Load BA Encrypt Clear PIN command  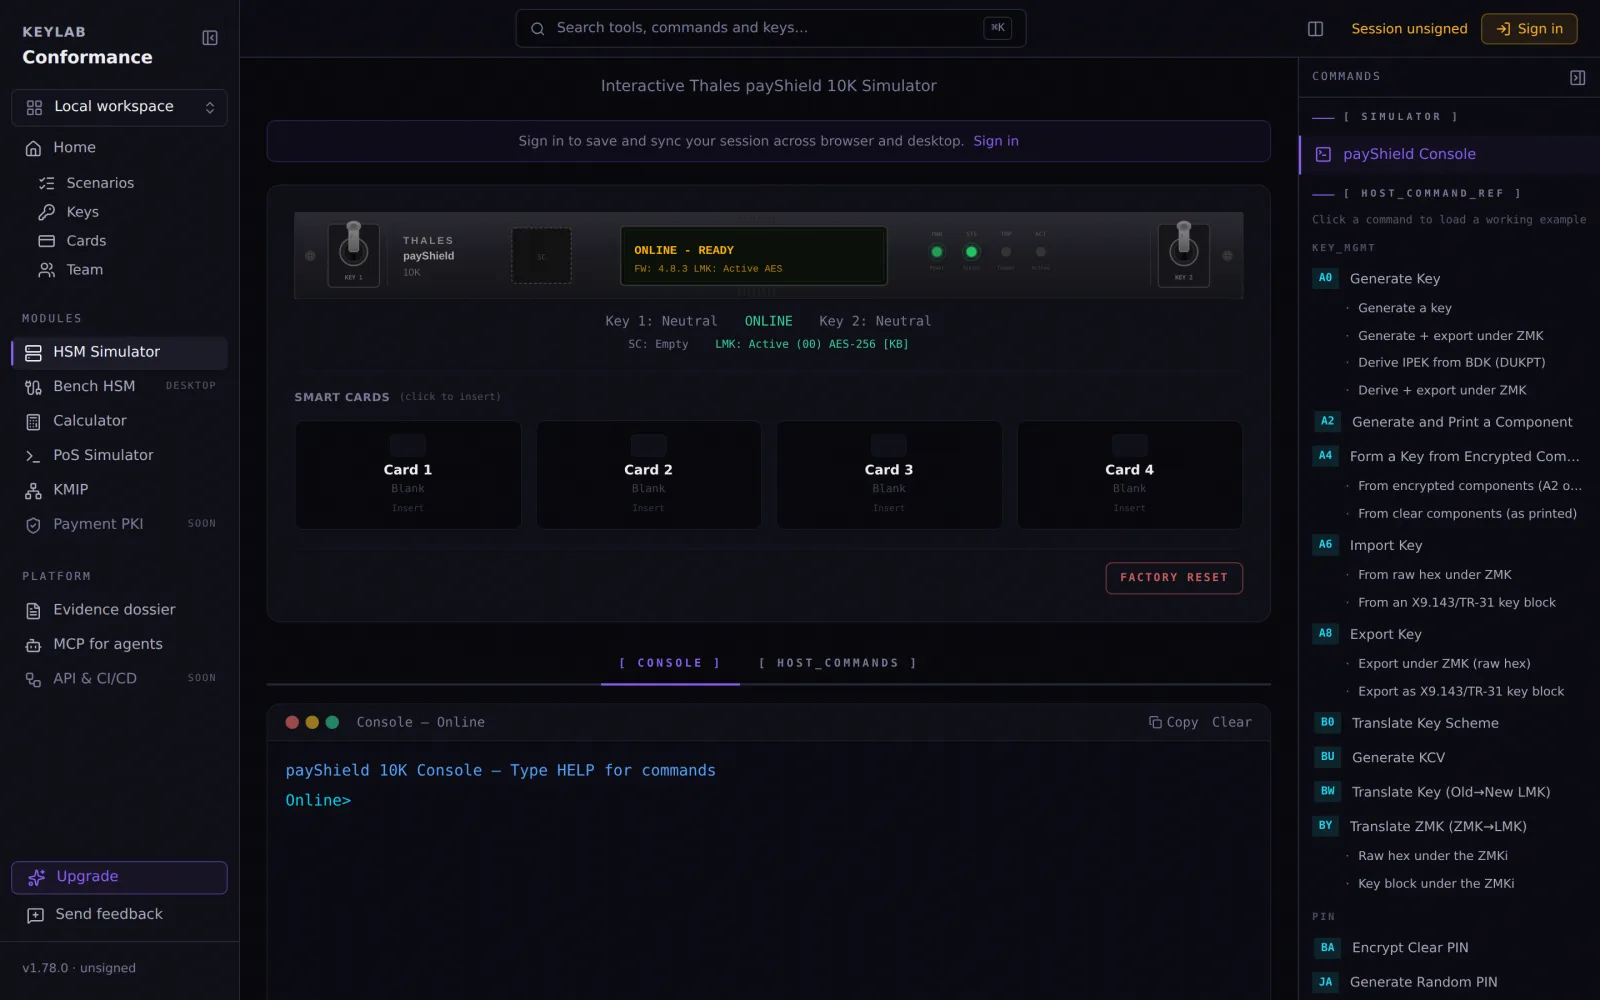tap(1449, 948)
